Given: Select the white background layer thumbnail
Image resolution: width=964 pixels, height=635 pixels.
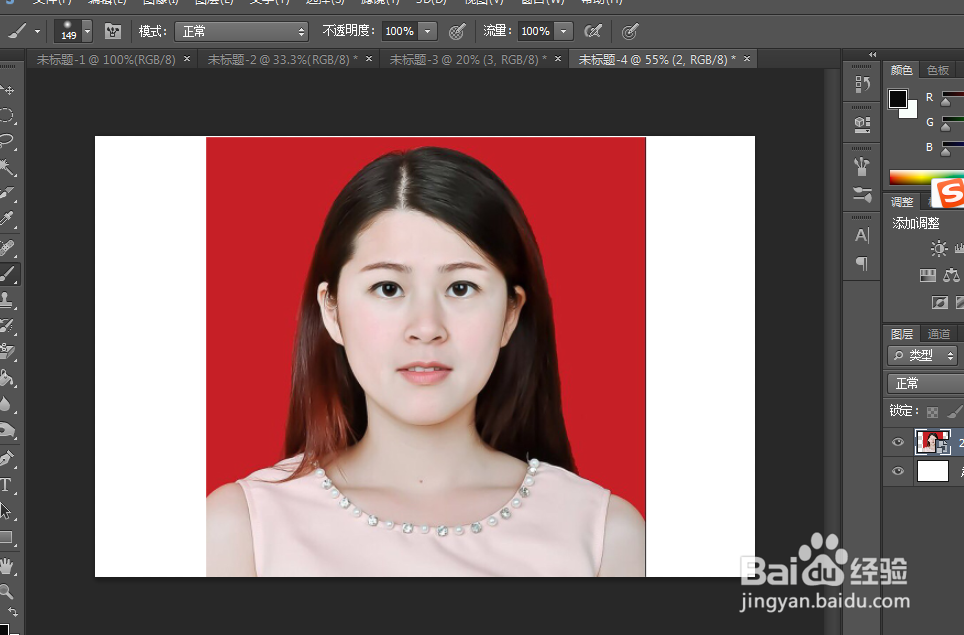Looking at the screenshot, I should click(933, 471).
